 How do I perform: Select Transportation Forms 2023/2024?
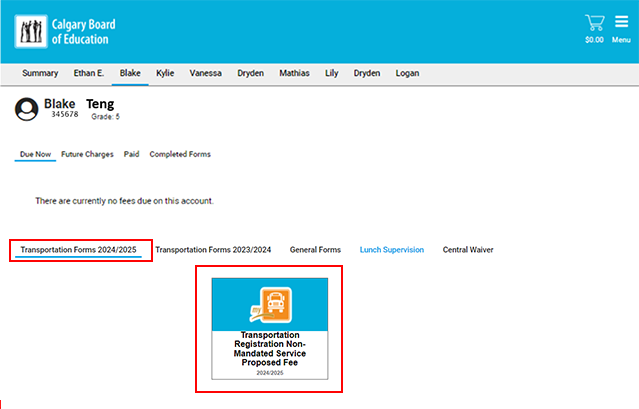click(x=213, y=250)
